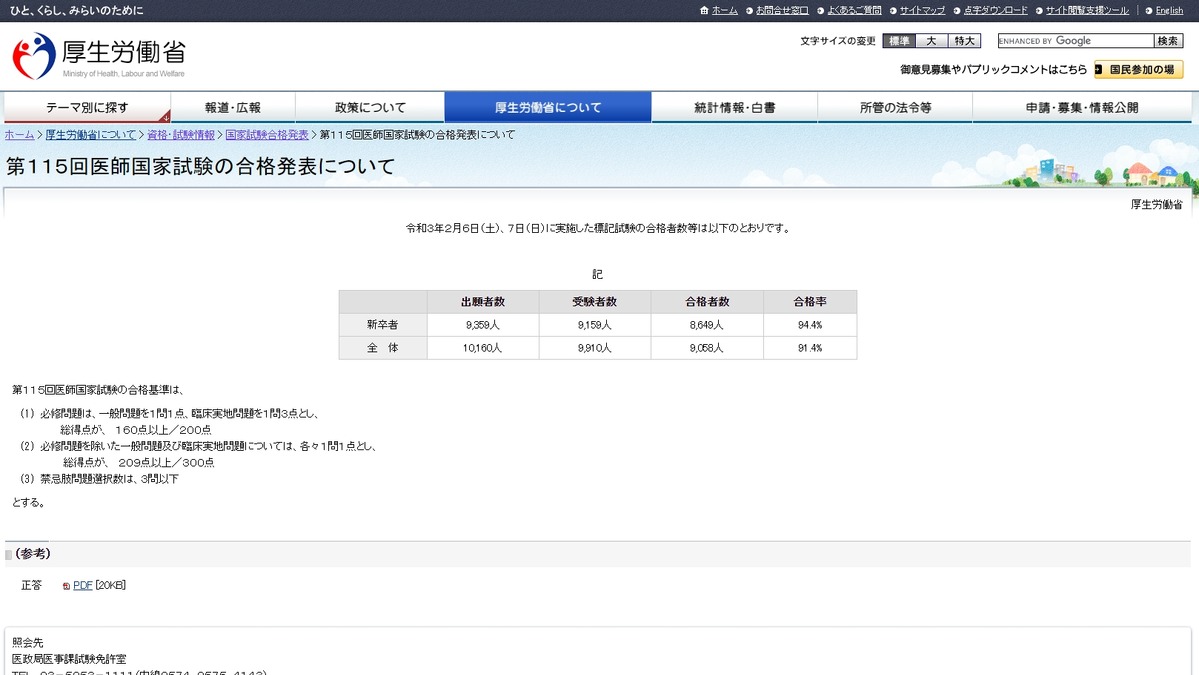Set text size to 特大
The width and height of the screenshot is (1199, 675).
[964, 41]
